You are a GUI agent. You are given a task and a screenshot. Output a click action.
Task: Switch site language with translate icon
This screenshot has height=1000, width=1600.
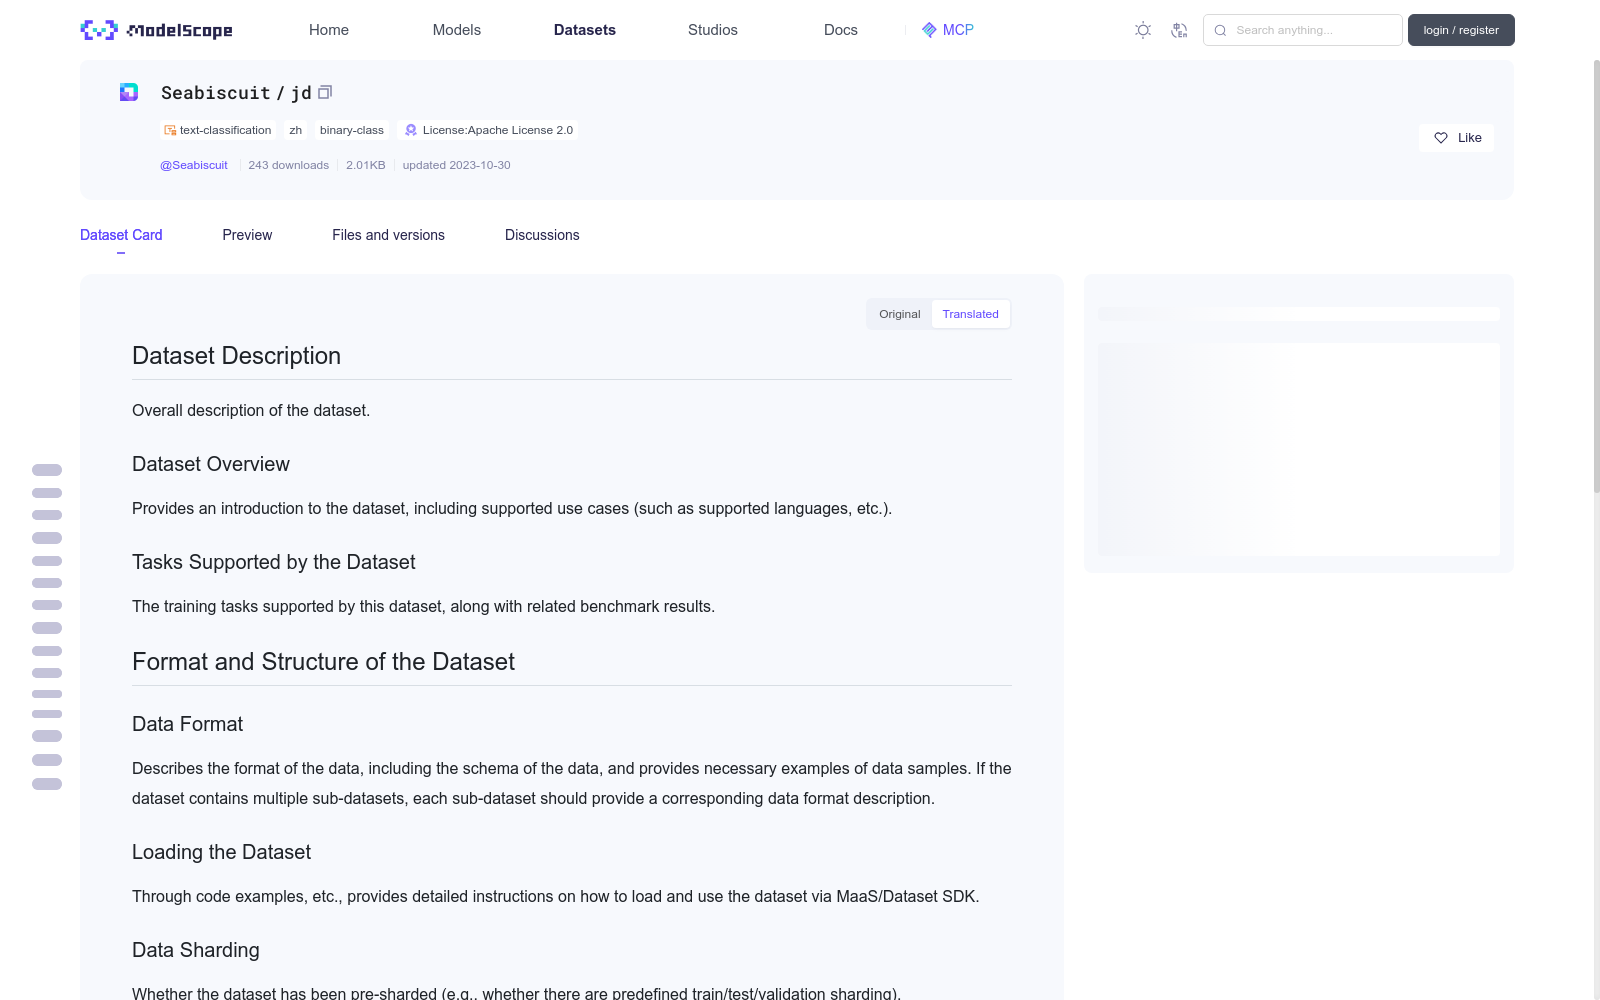coord(1179,30)
